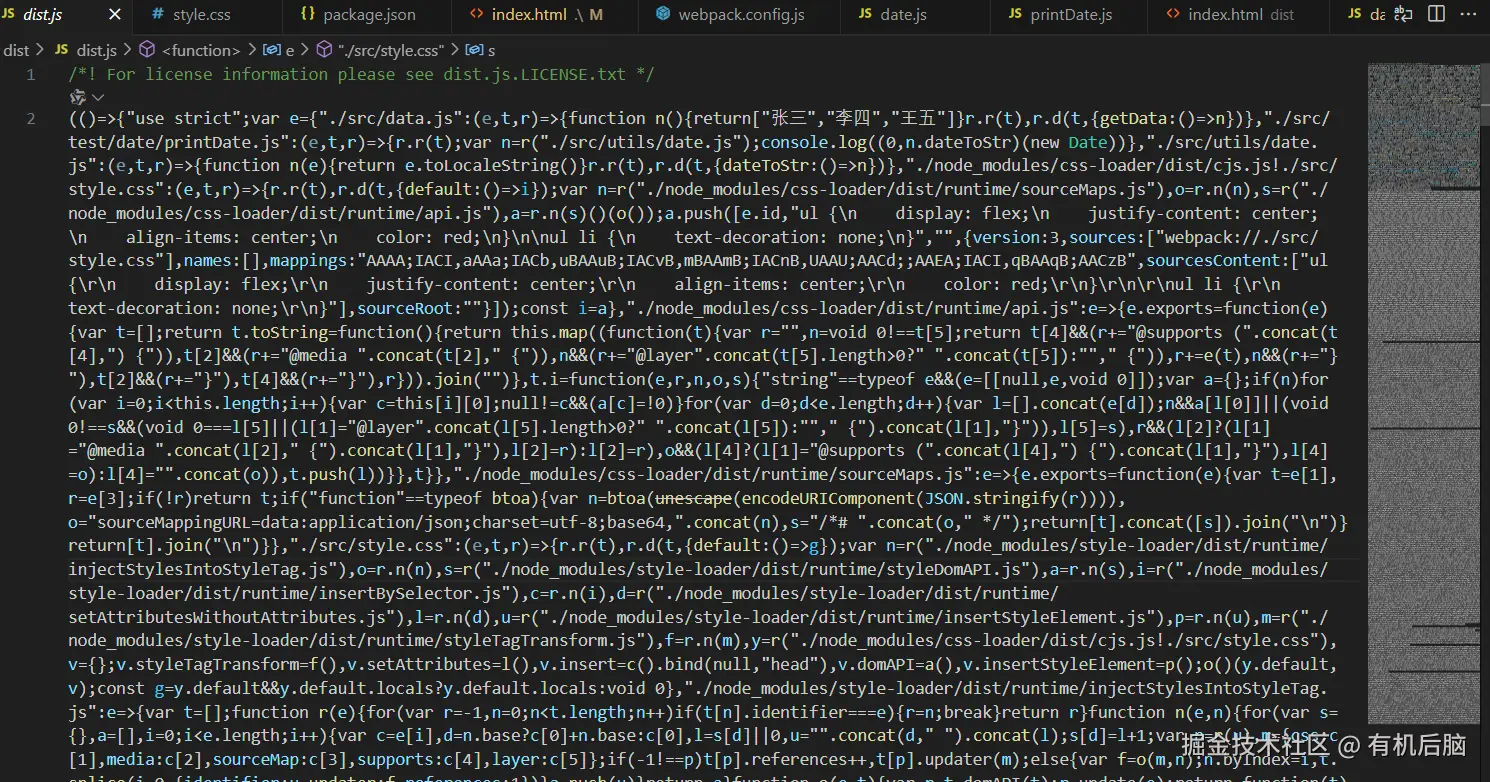Click the HTML icon on index.html dist tab

pos(1172,14)
